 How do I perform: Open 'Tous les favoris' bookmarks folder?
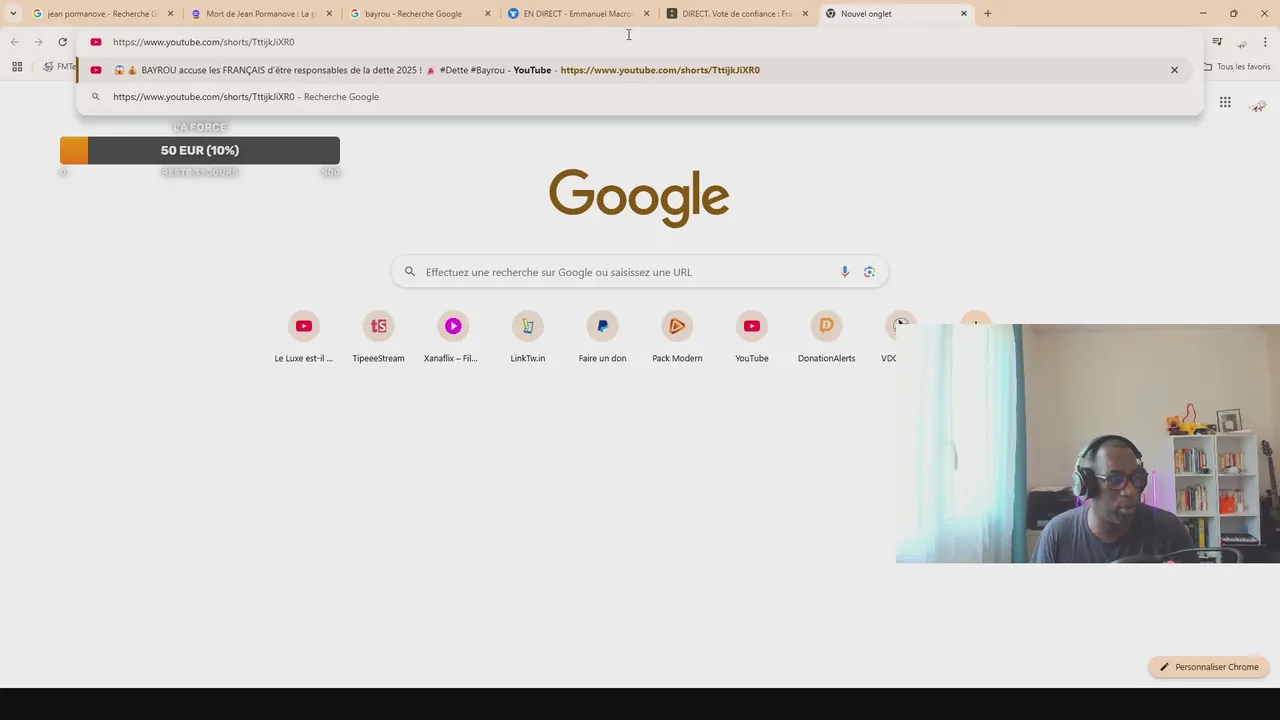click(x=1237, y=67)
